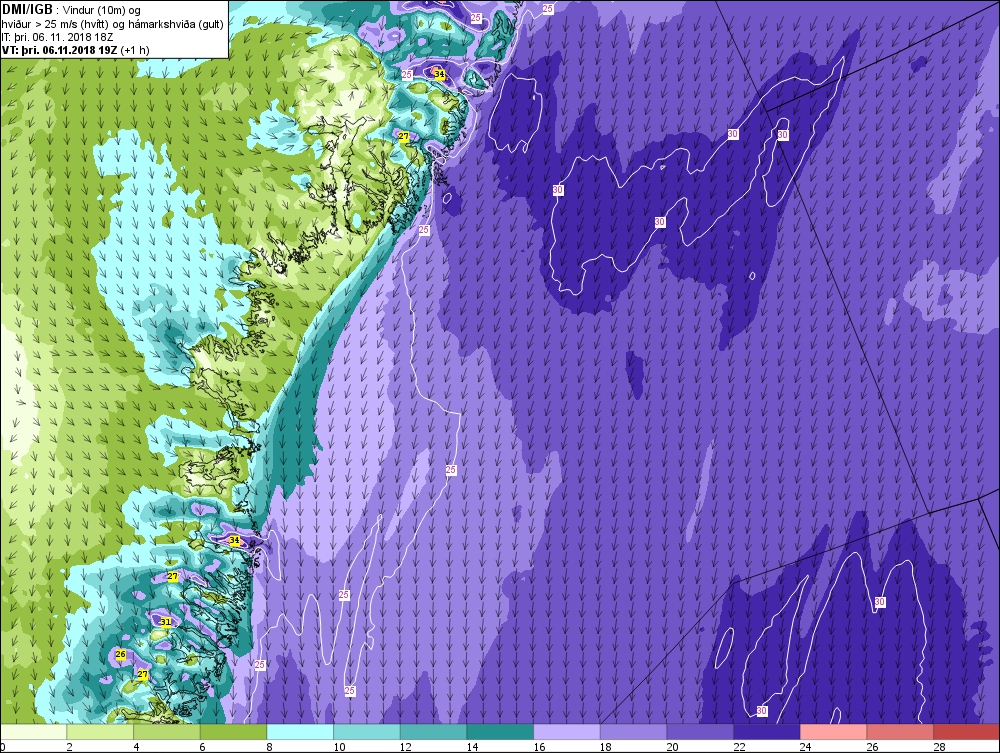Click the yellow "26" max gust label
The height and width of the screenshot is (753, 1000).
tap(121, 654)
